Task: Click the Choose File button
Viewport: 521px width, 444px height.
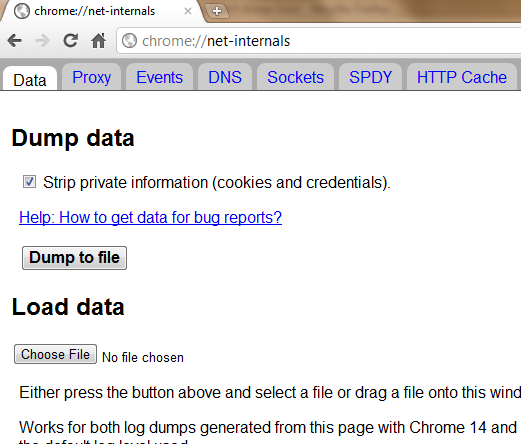Action: pos(55,354)
